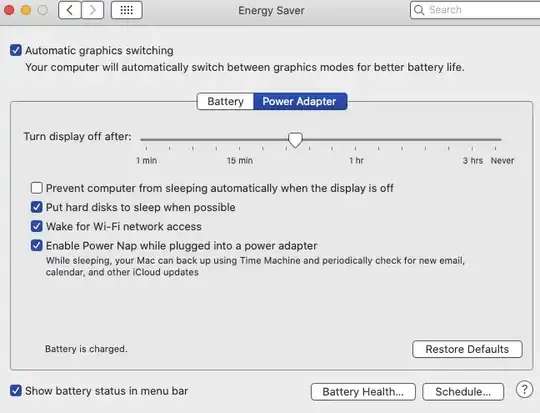Disable Automatic graphics switching checkbox
This screenshot has height=413, width=540.
(16, 50)
